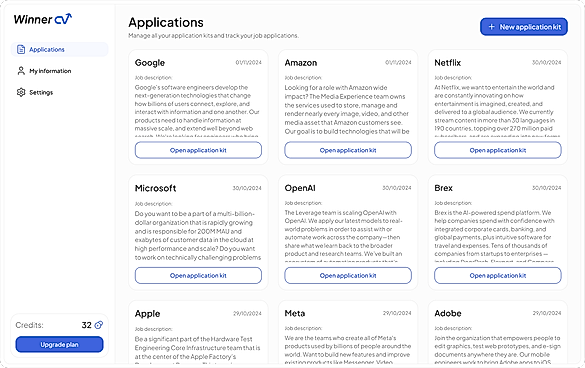Click the Applications page heading
This screenshot has height=368, width=585.
point(166,23)
